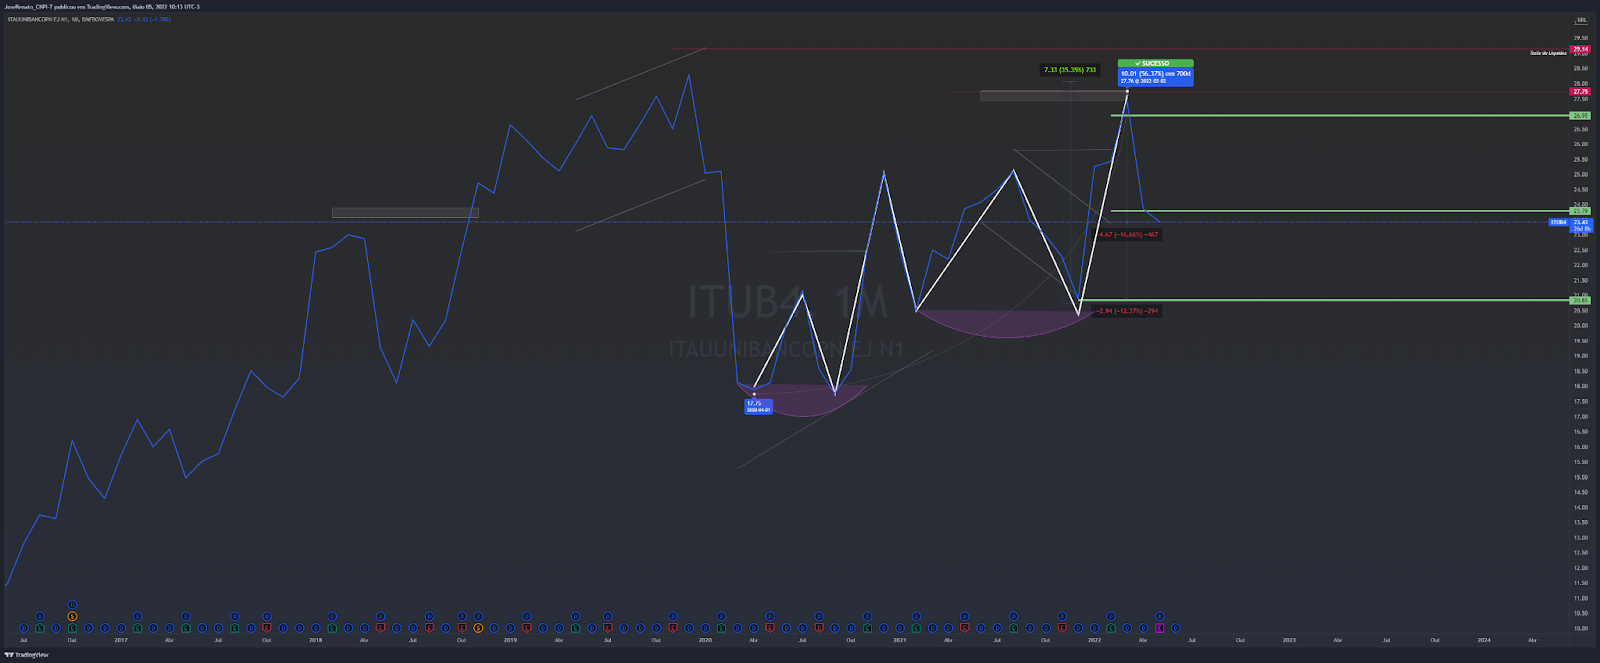Click the publication header by JoseRenato_CNPI-T
The image size is (1600, 663).
pos(102,6)
